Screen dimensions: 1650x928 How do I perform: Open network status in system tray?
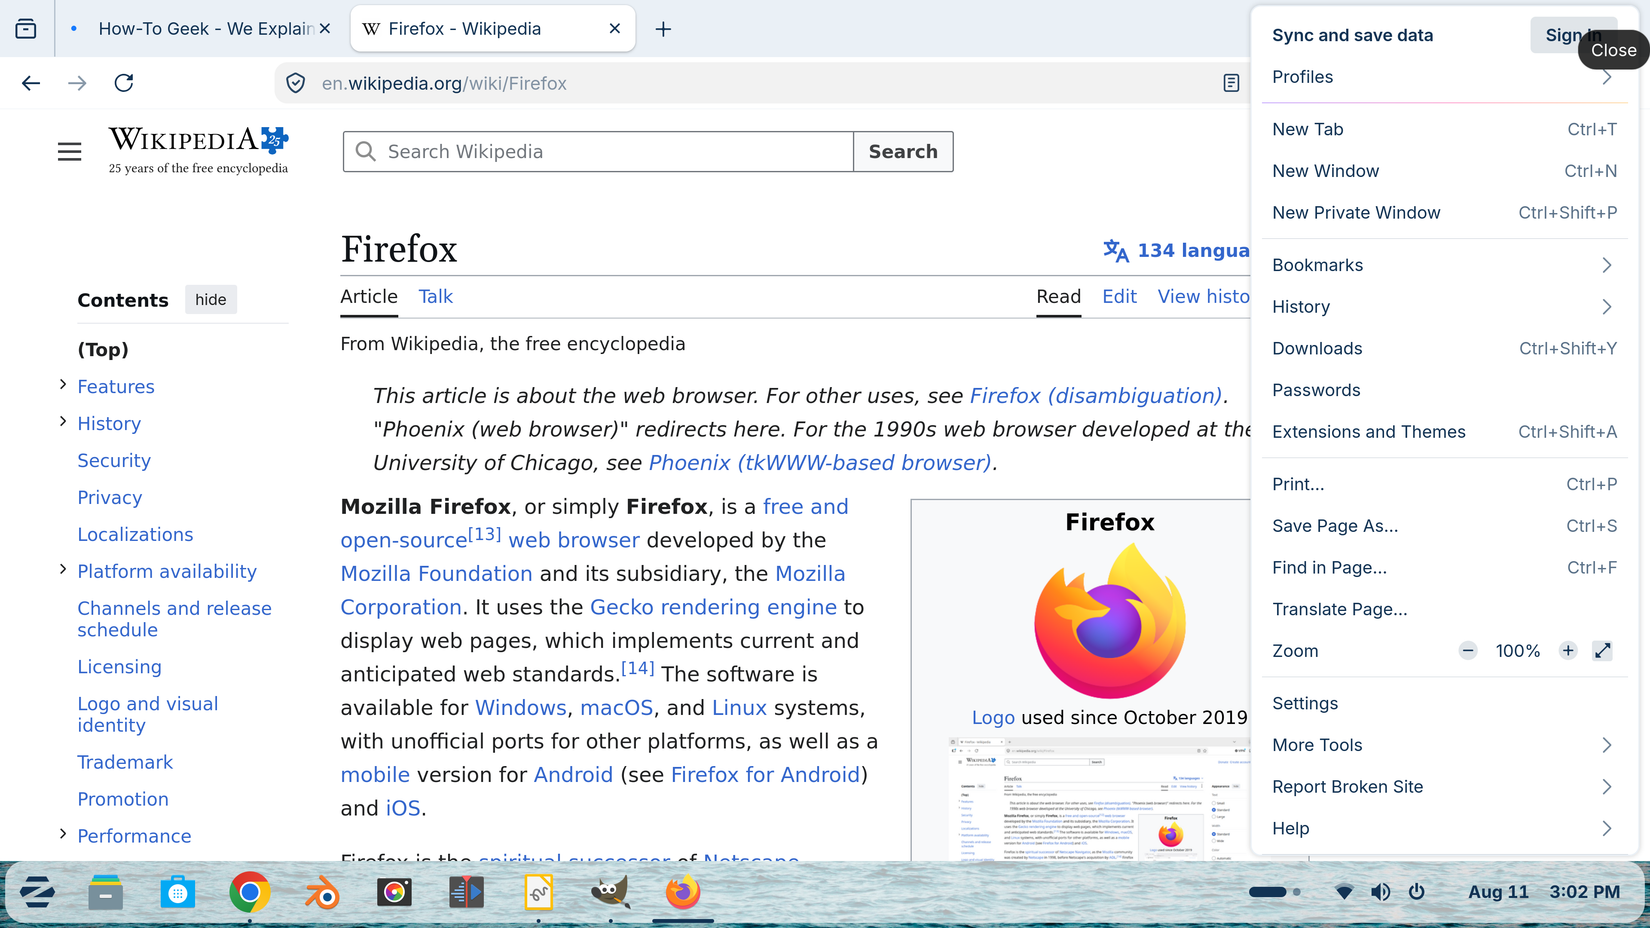(x=1344, y=892)
